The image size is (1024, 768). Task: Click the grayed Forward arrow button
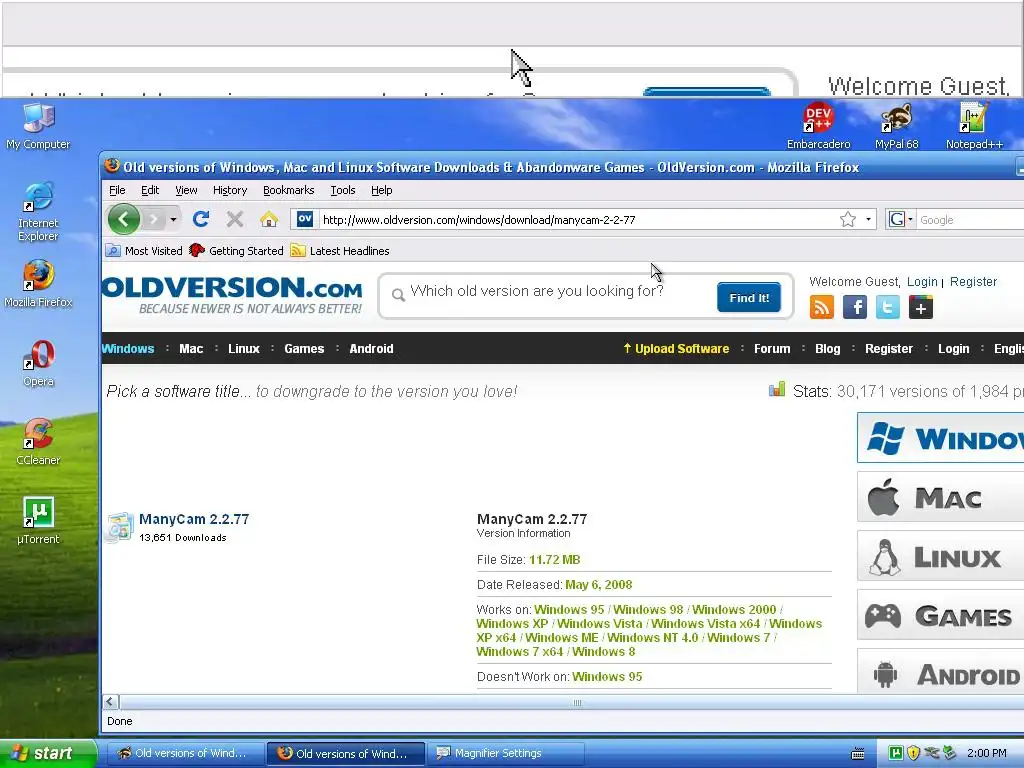(x=153, y=219)
